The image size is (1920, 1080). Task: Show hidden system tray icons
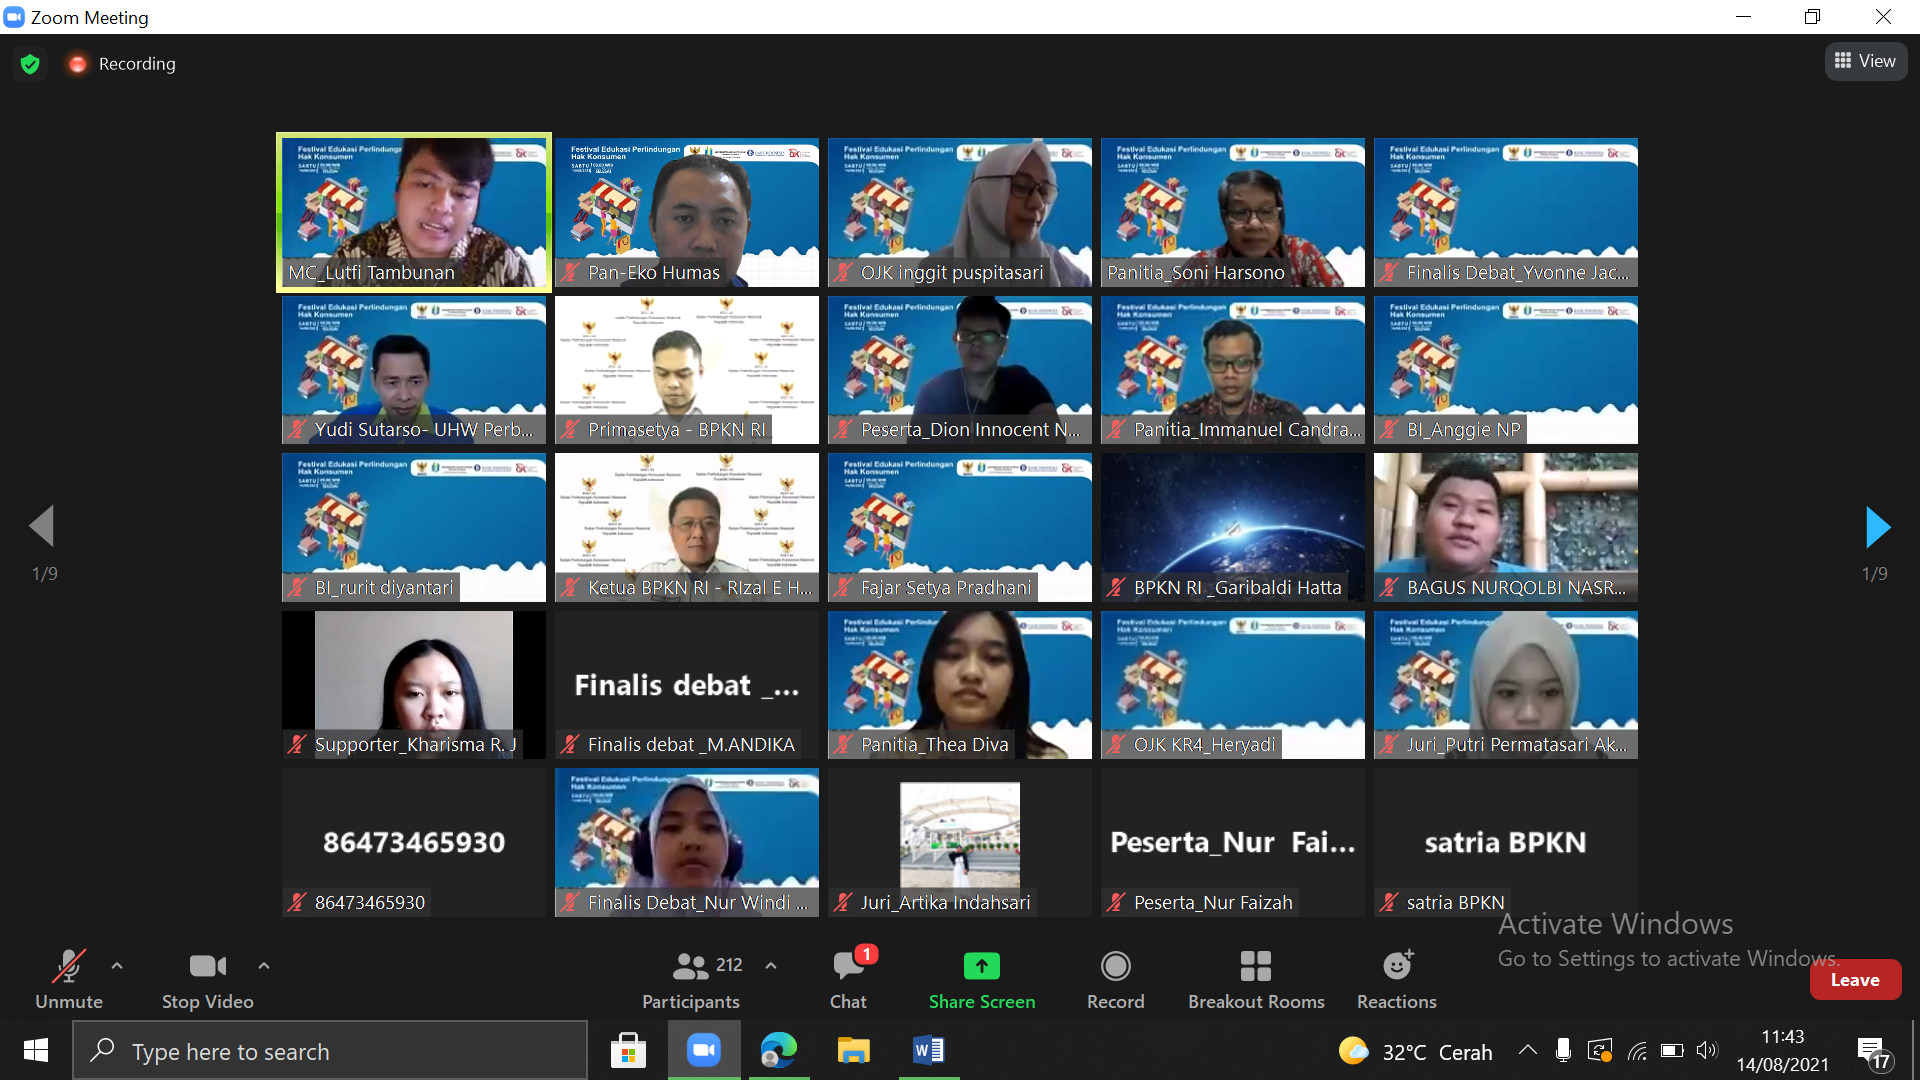point(1527,1050)
